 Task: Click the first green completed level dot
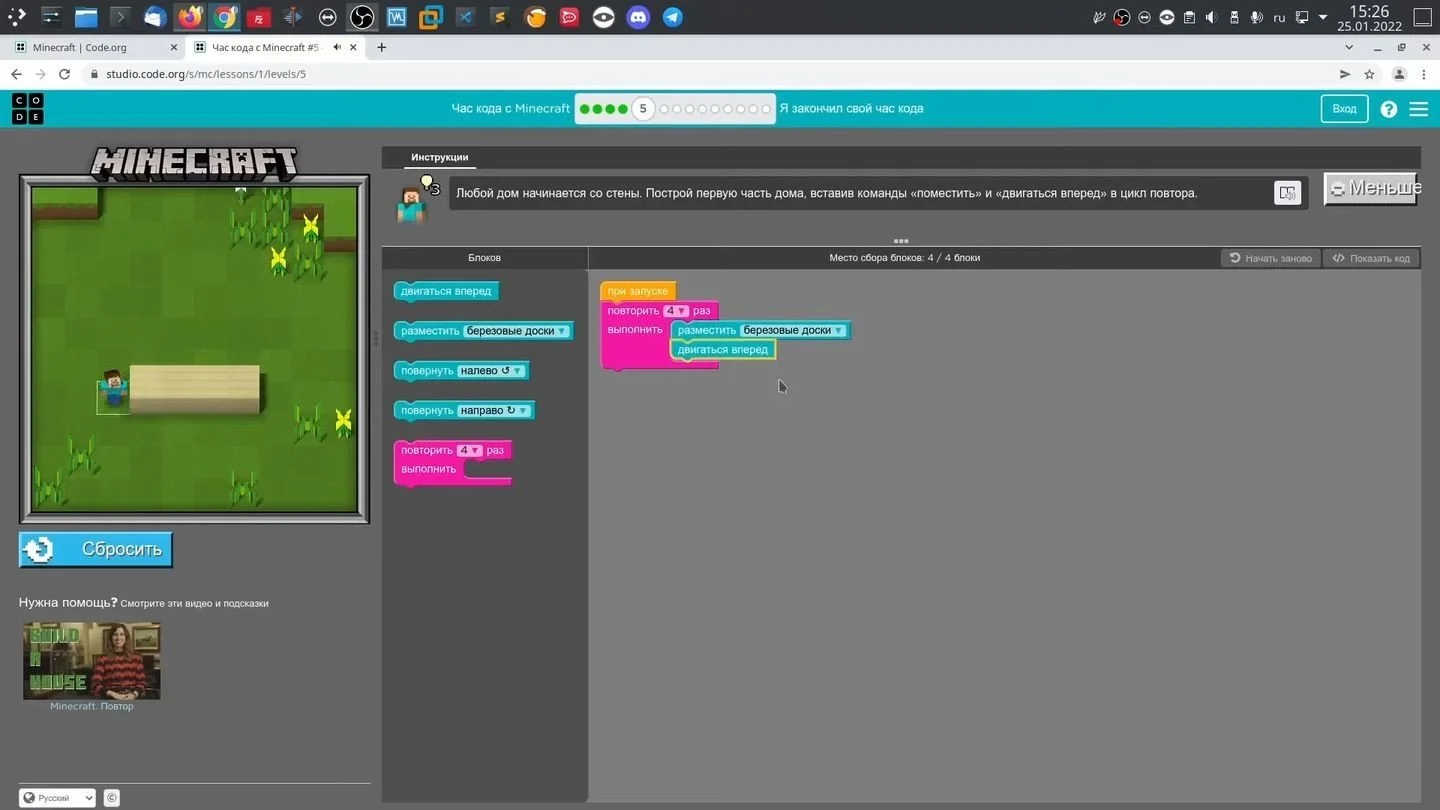tap(585, 109)
